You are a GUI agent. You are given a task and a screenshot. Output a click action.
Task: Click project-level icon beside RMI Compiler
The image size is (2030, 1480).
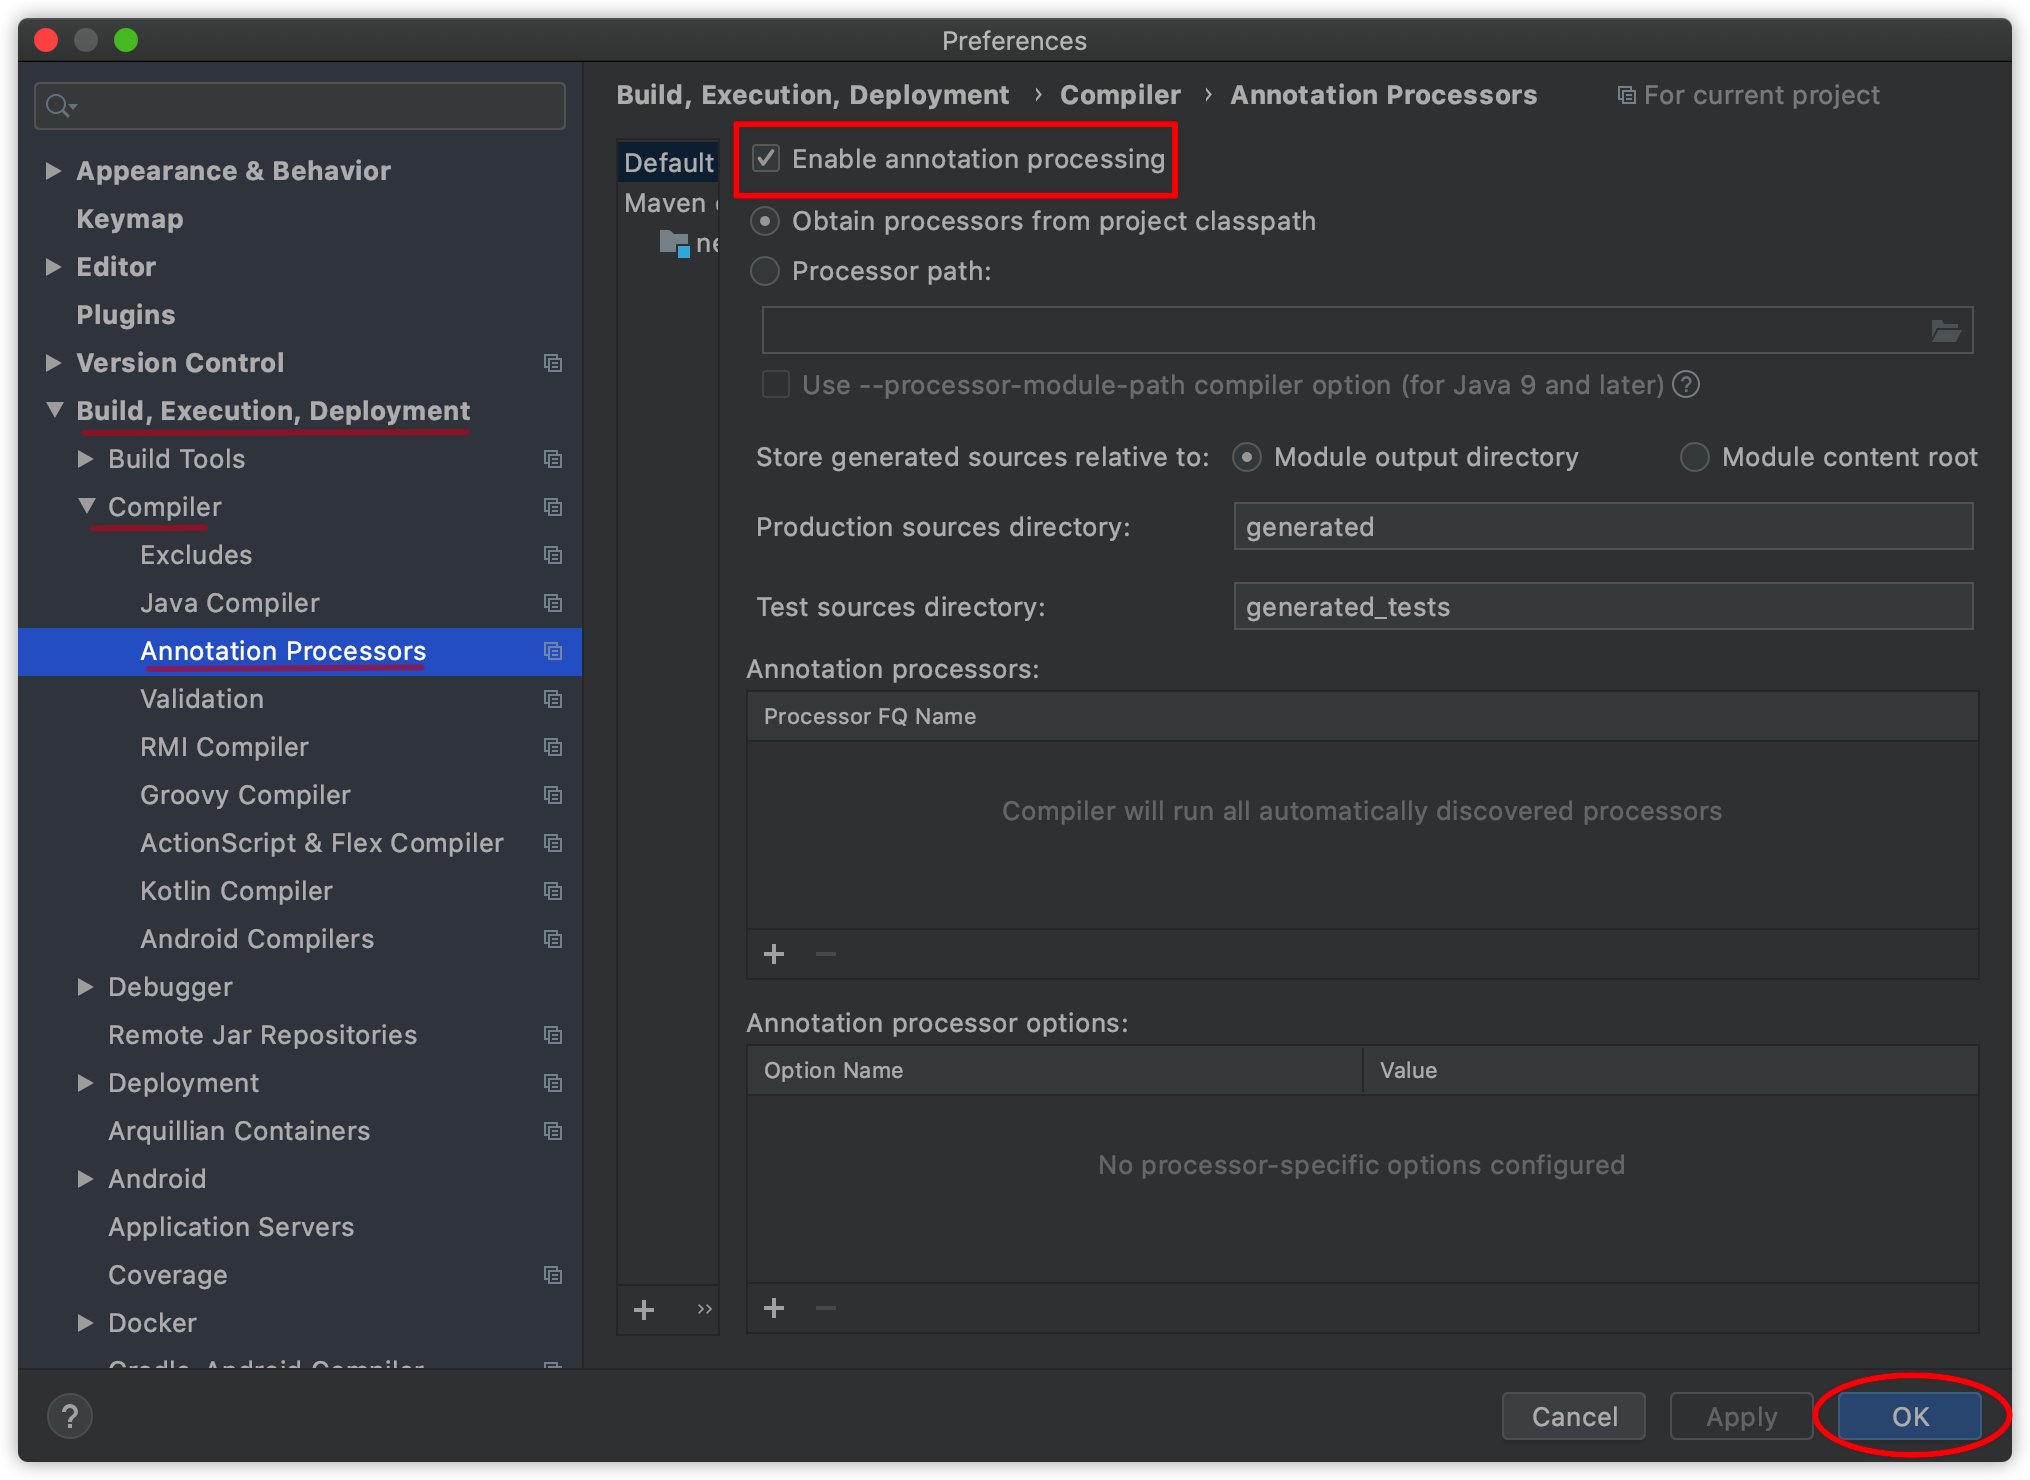(553, 747)
